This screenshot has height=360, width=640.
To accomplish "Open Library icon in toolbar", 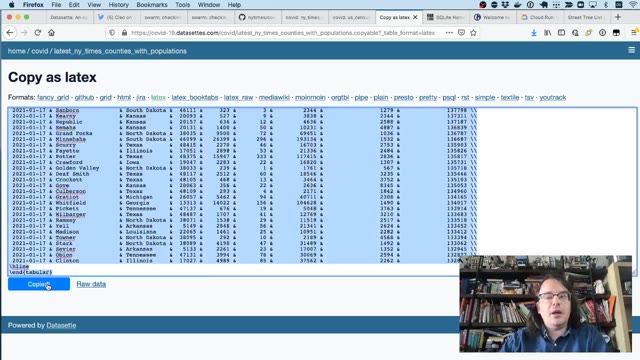I will 547,33.
